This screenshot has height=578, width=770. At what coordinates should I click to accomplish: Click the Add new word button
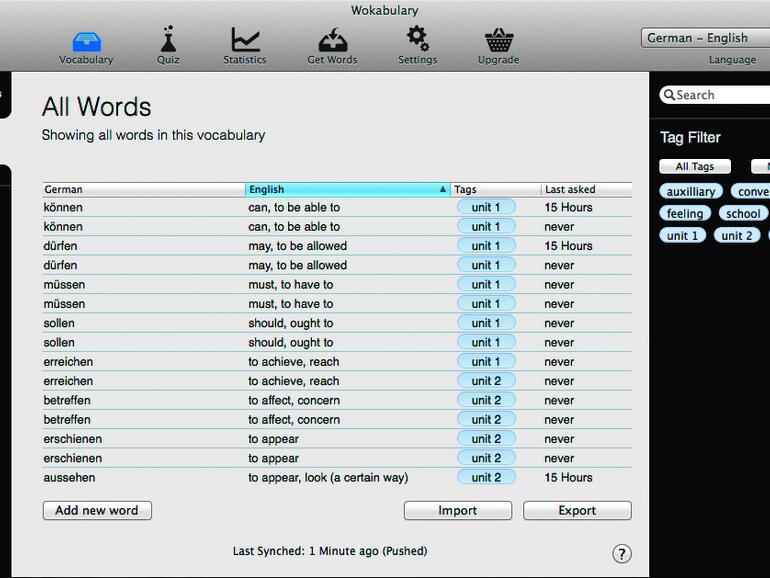97,510
